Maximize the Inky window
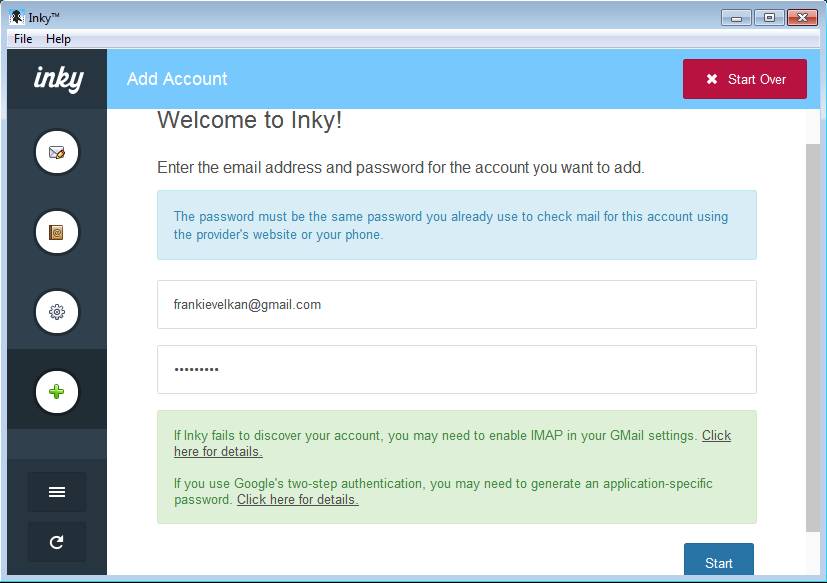The width and height of the screenshot is (827, 583). pyautogui.click(x=769, y=18)
